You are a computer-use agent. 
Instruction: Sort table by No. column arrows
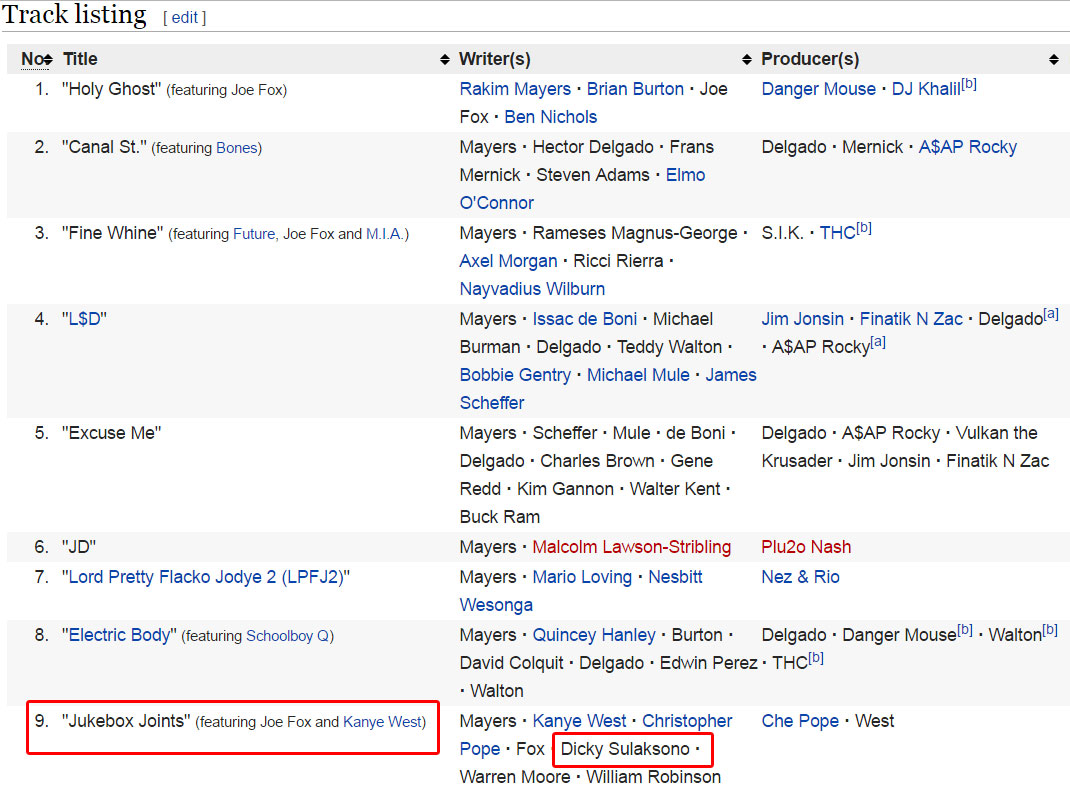pyautogui.click(x=47, y=60)
